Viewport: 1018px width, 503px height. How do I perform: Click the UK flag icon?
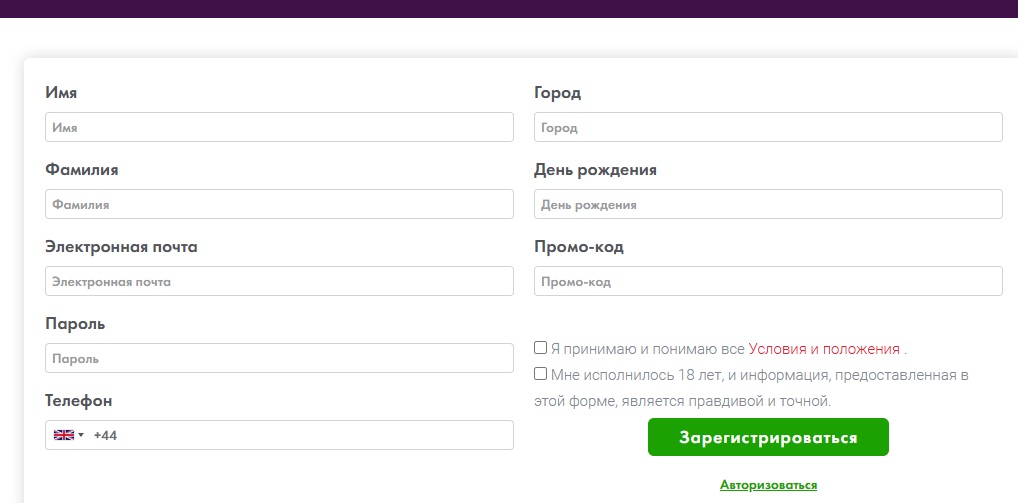tap(64, 435)
